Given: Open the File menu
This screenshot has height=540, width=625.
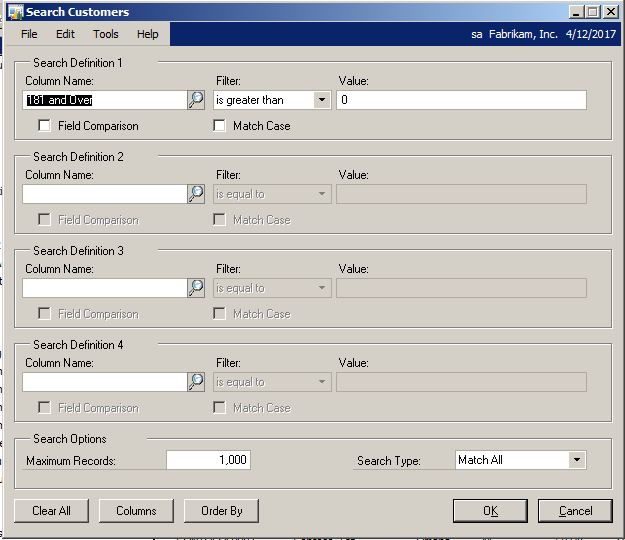Looking at the screenshot, I should tap(29, 34).
